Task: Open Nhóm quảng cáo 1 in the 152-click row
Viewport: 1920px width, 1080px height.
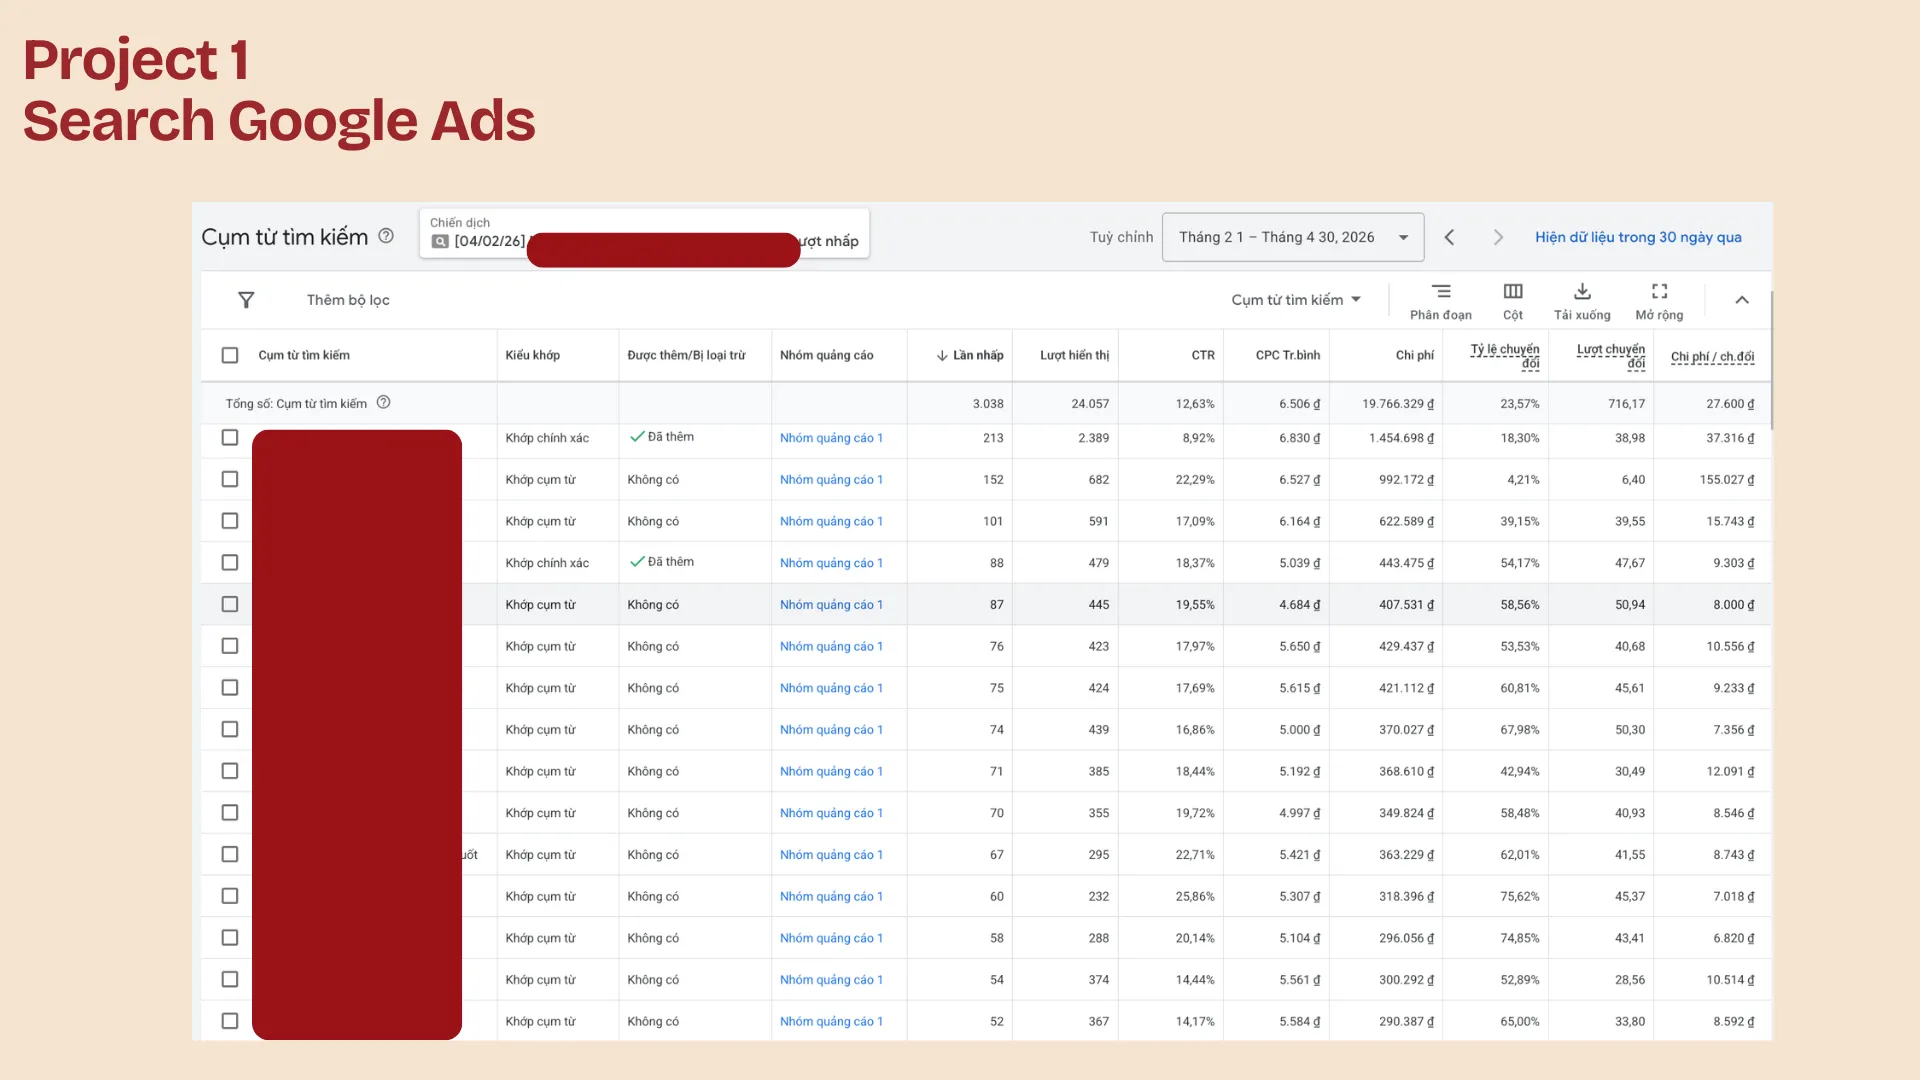Action: click(x=831, y=480)
